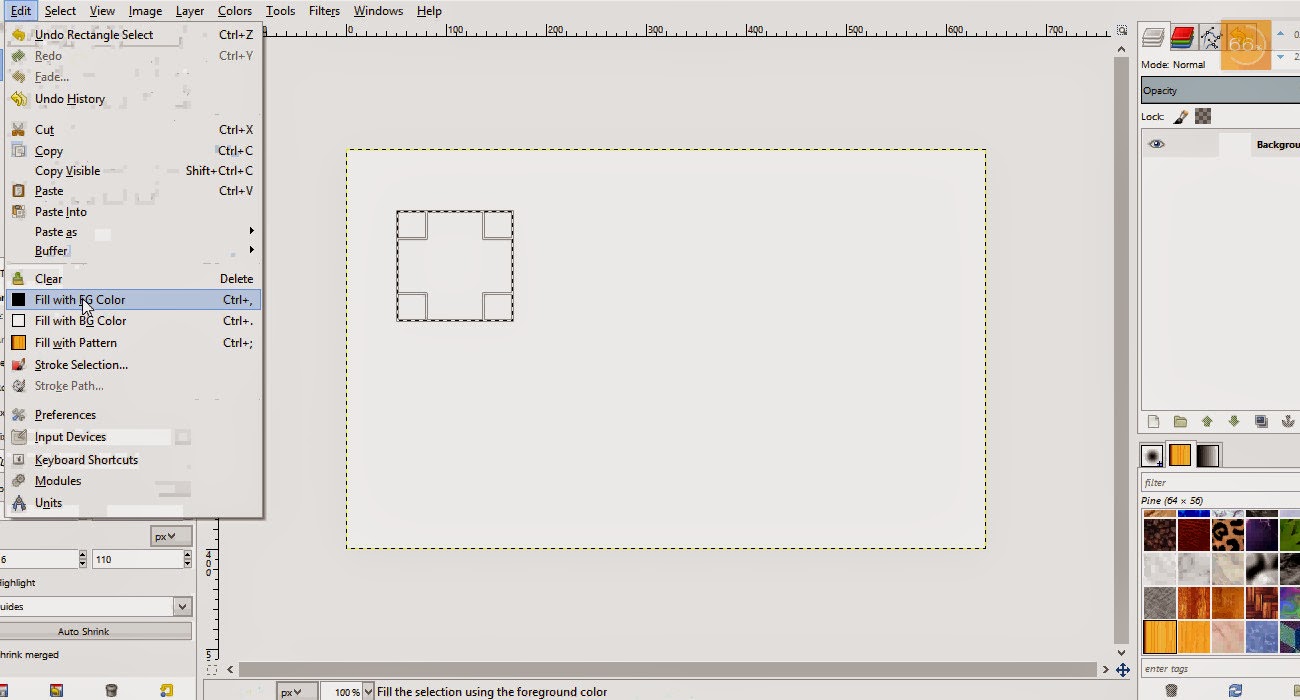The width and height of the screenshot is (1300, 700).
Task: Open the Colors menu
Action: pos(235,11)
